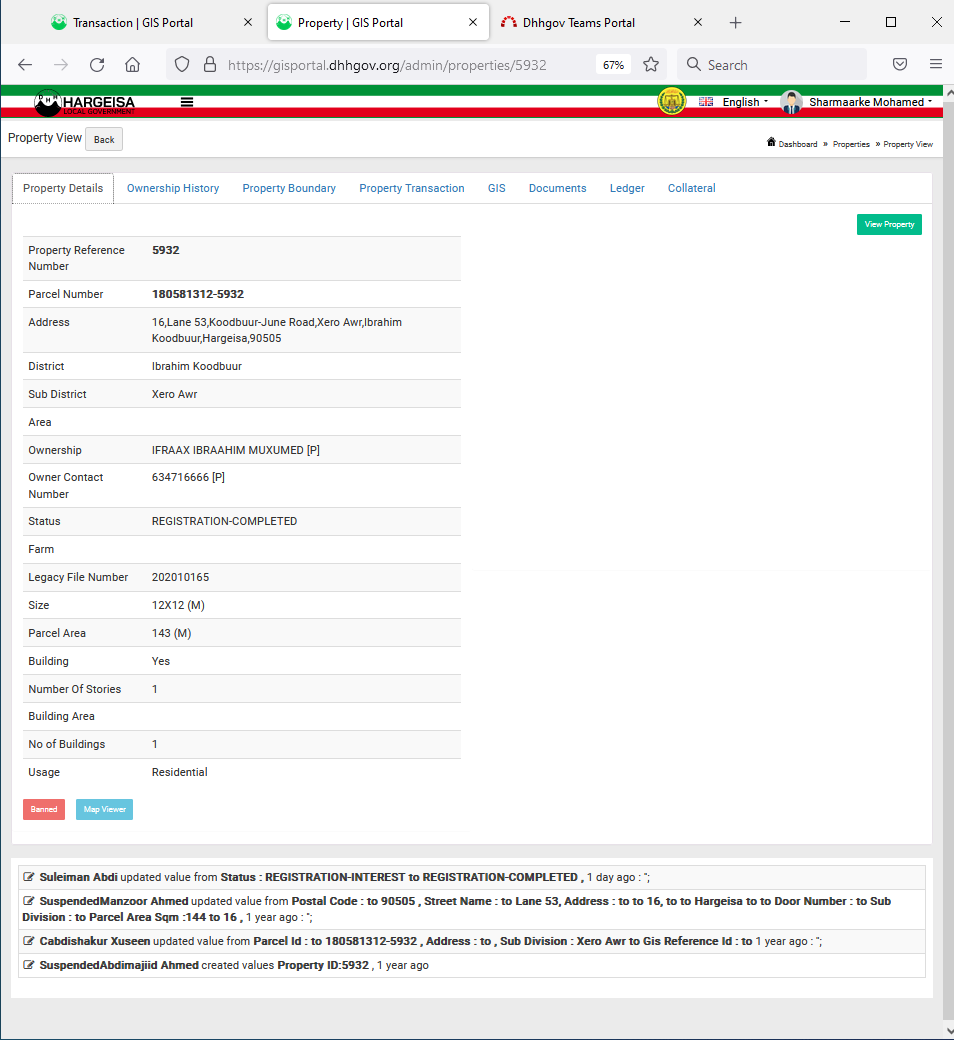Viewport: 954px width, 1040px height.
Task: Click the page vertical scrollbar up arrow
Action: (949, 94)
